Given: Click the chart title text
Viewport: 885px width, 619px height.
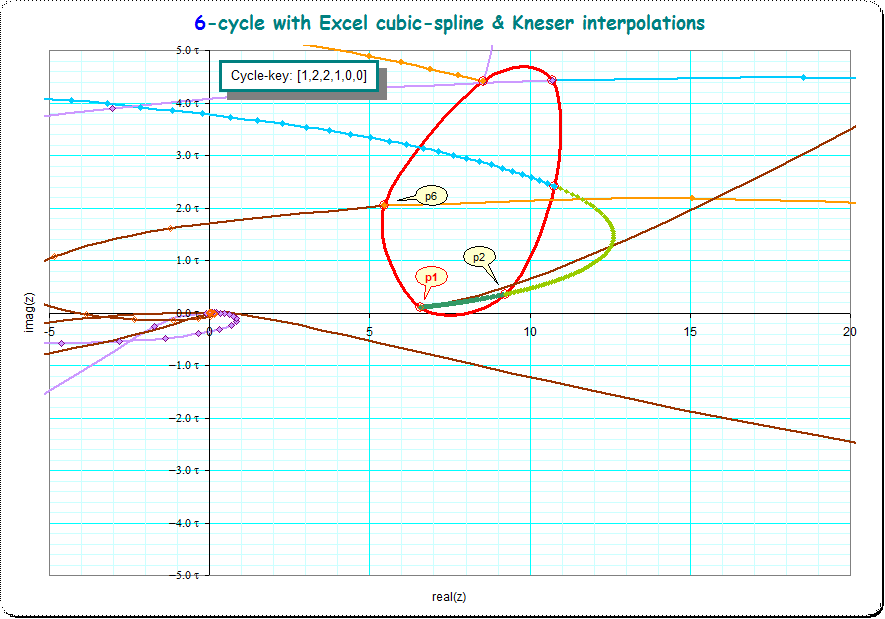Looking at the screenshot, I should point(450,22).
